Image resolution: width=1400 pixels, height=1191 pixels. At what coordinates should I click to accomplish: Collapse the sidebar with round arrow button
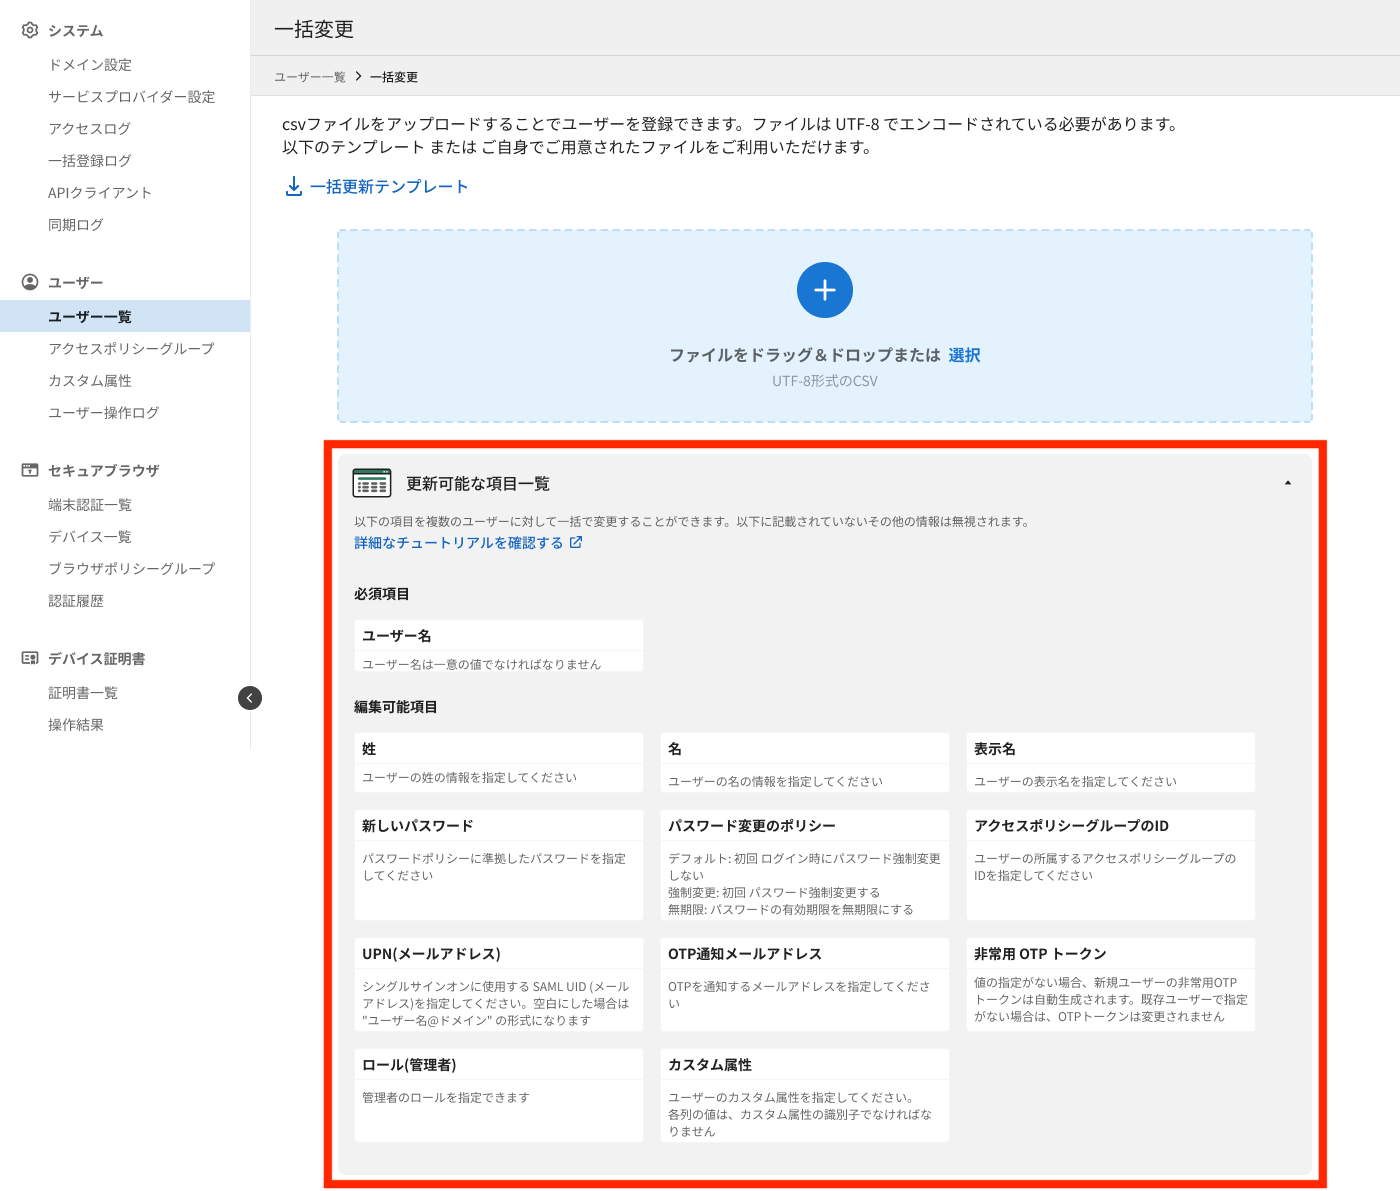point(250,698)
